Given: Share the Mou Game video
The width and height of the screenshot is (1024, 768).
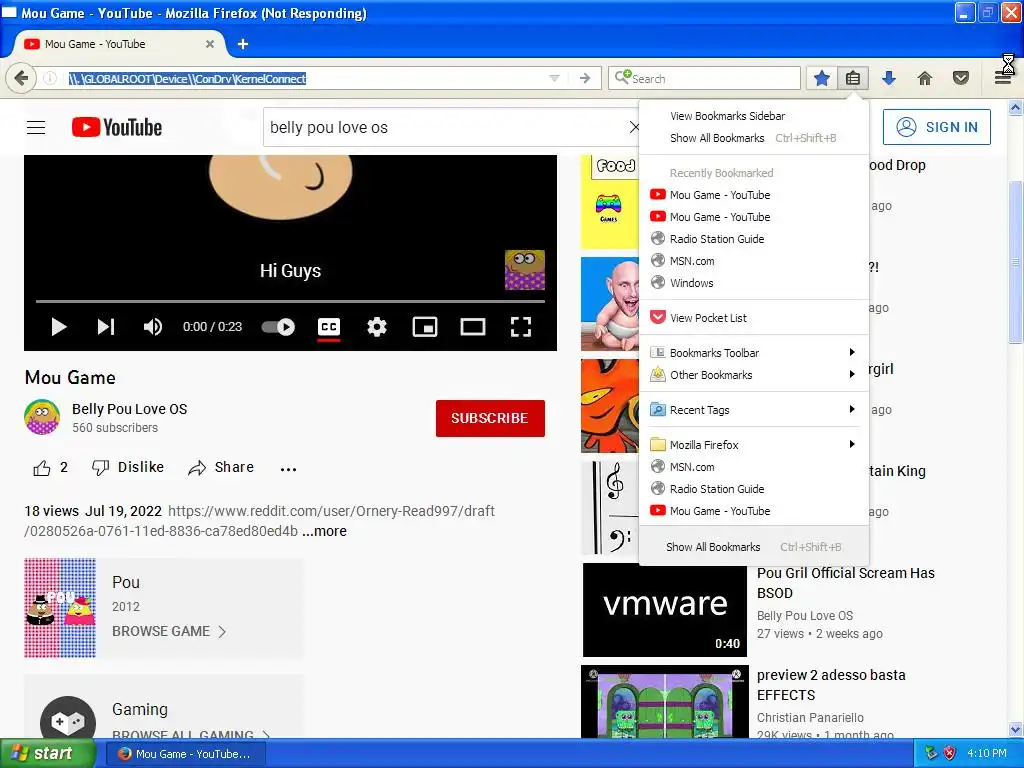Looking at the screenshot, I should 221,468.
